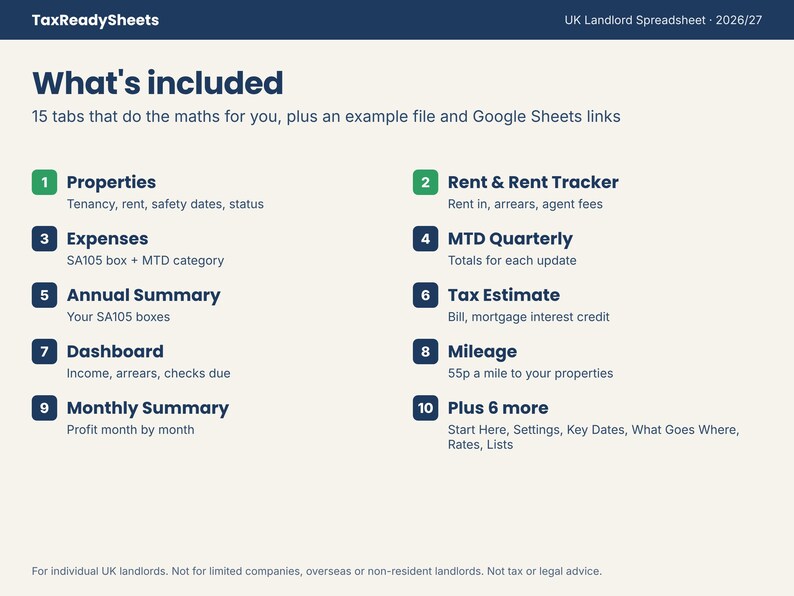Screen dimensions: 794x596
Task: Select 'Rent in, arrears, agent fees' text
Action: [x=525, y=204]
